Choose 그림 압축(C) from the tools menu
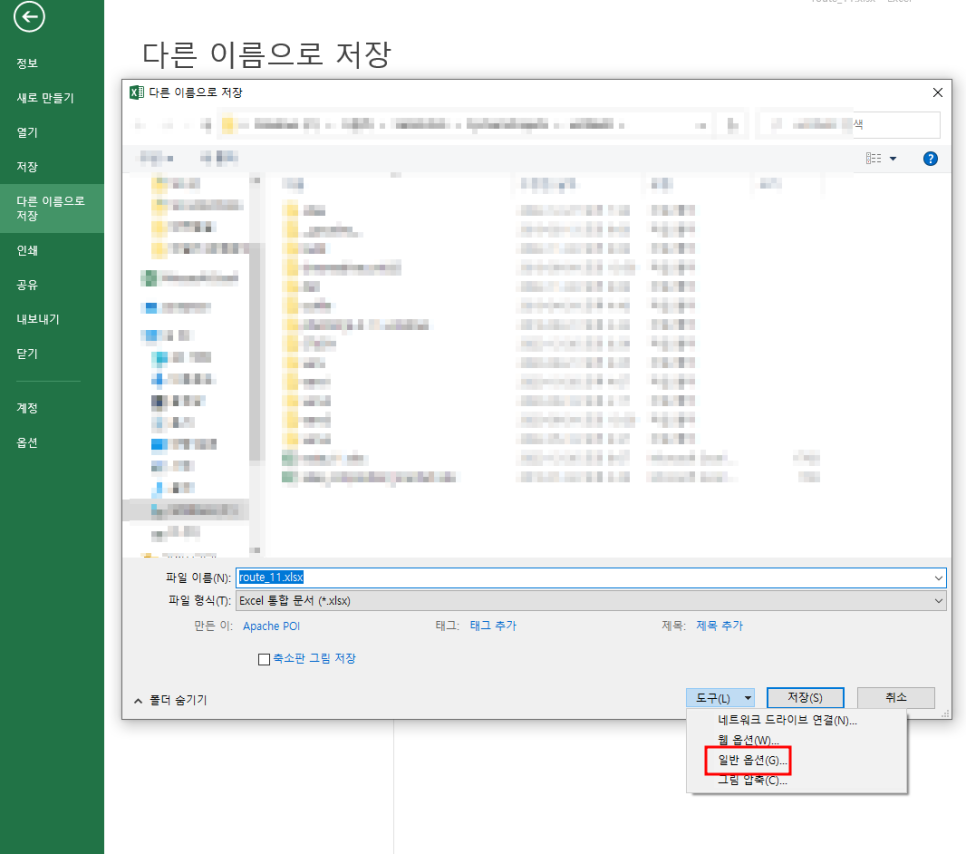The width and height of the screenshot is (966, 854). [x=752, y=780]
